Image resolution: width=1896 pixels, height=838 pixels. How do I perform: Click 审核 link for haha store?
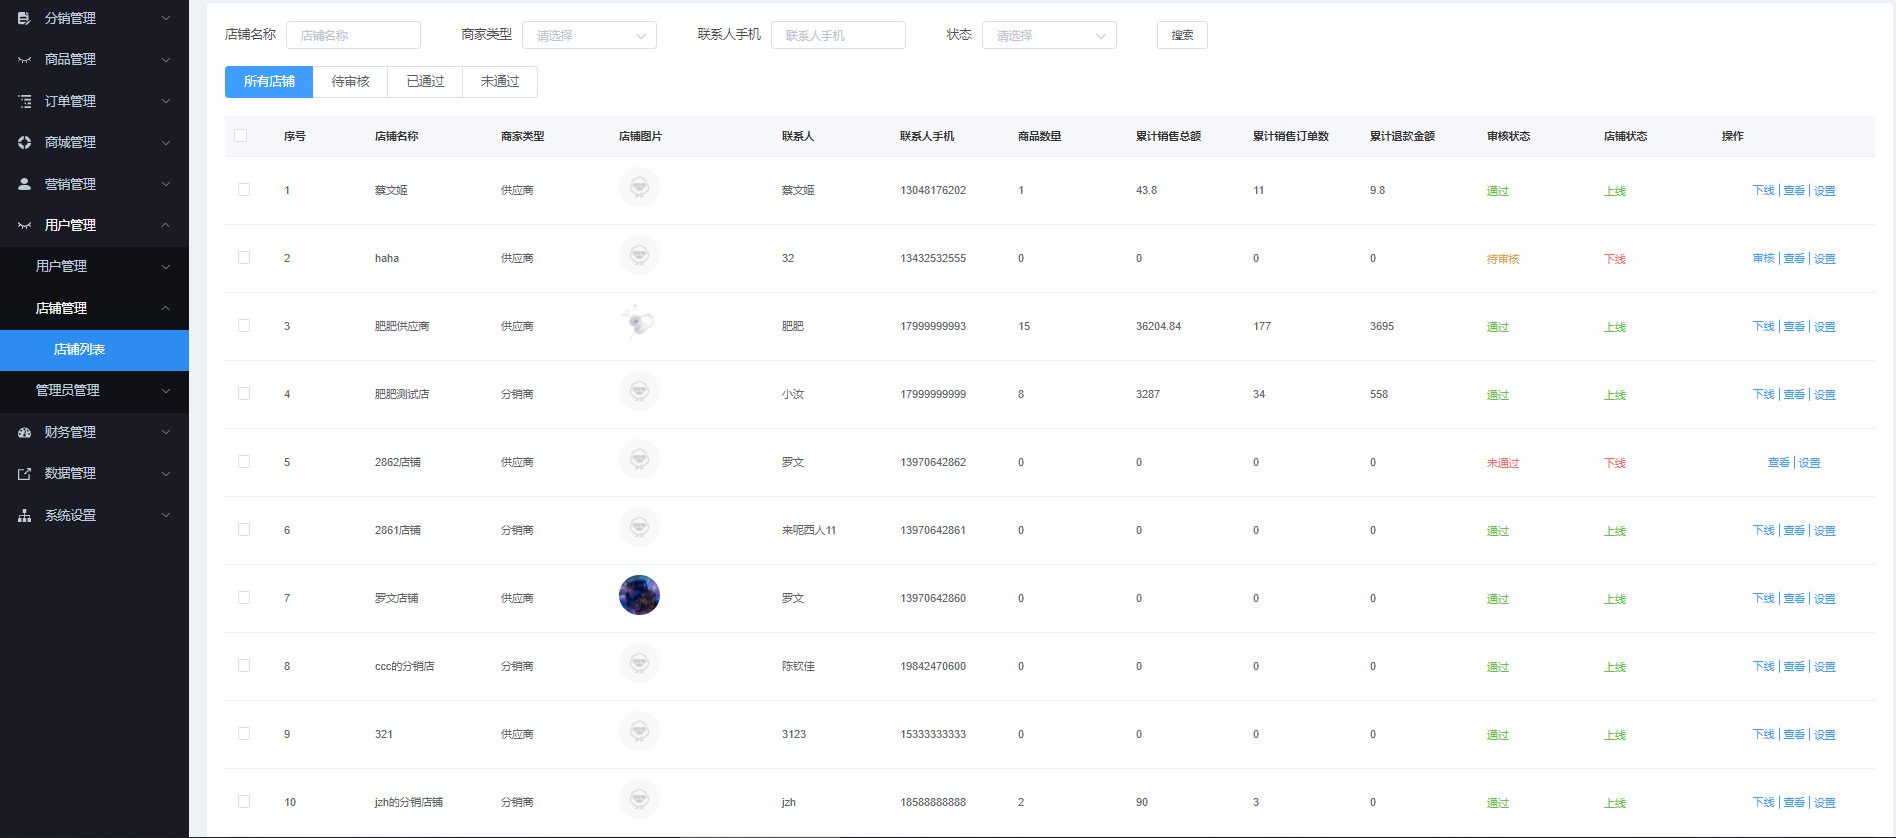click(x=1763, y=258)
